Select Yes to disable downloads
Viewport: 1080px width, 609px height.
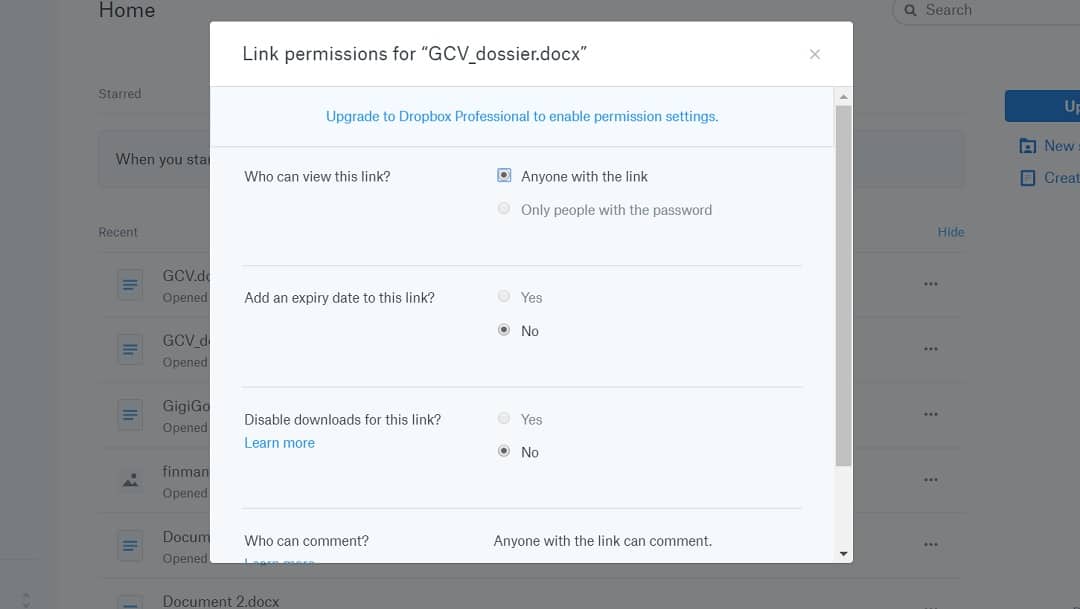click(504, 418)
